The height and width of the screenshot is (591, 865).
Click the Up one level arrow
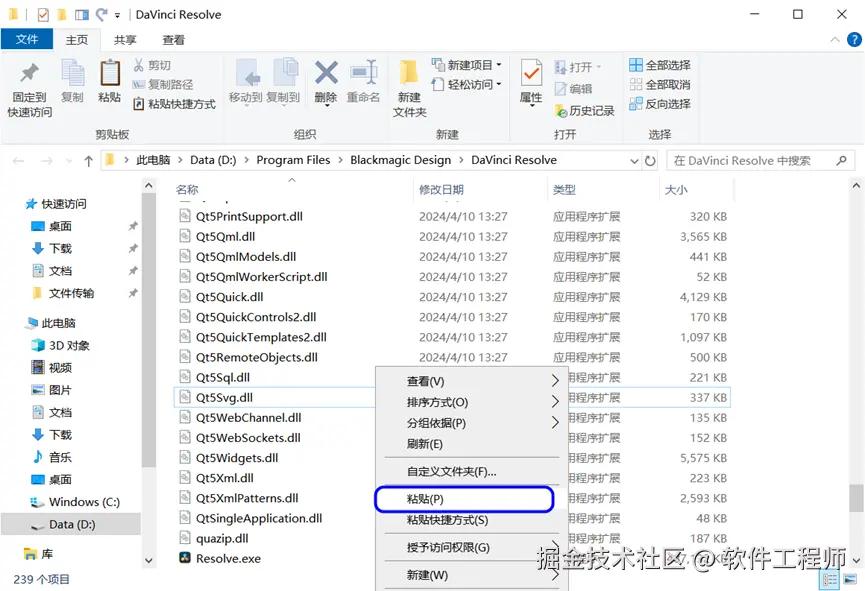[88, 161]
